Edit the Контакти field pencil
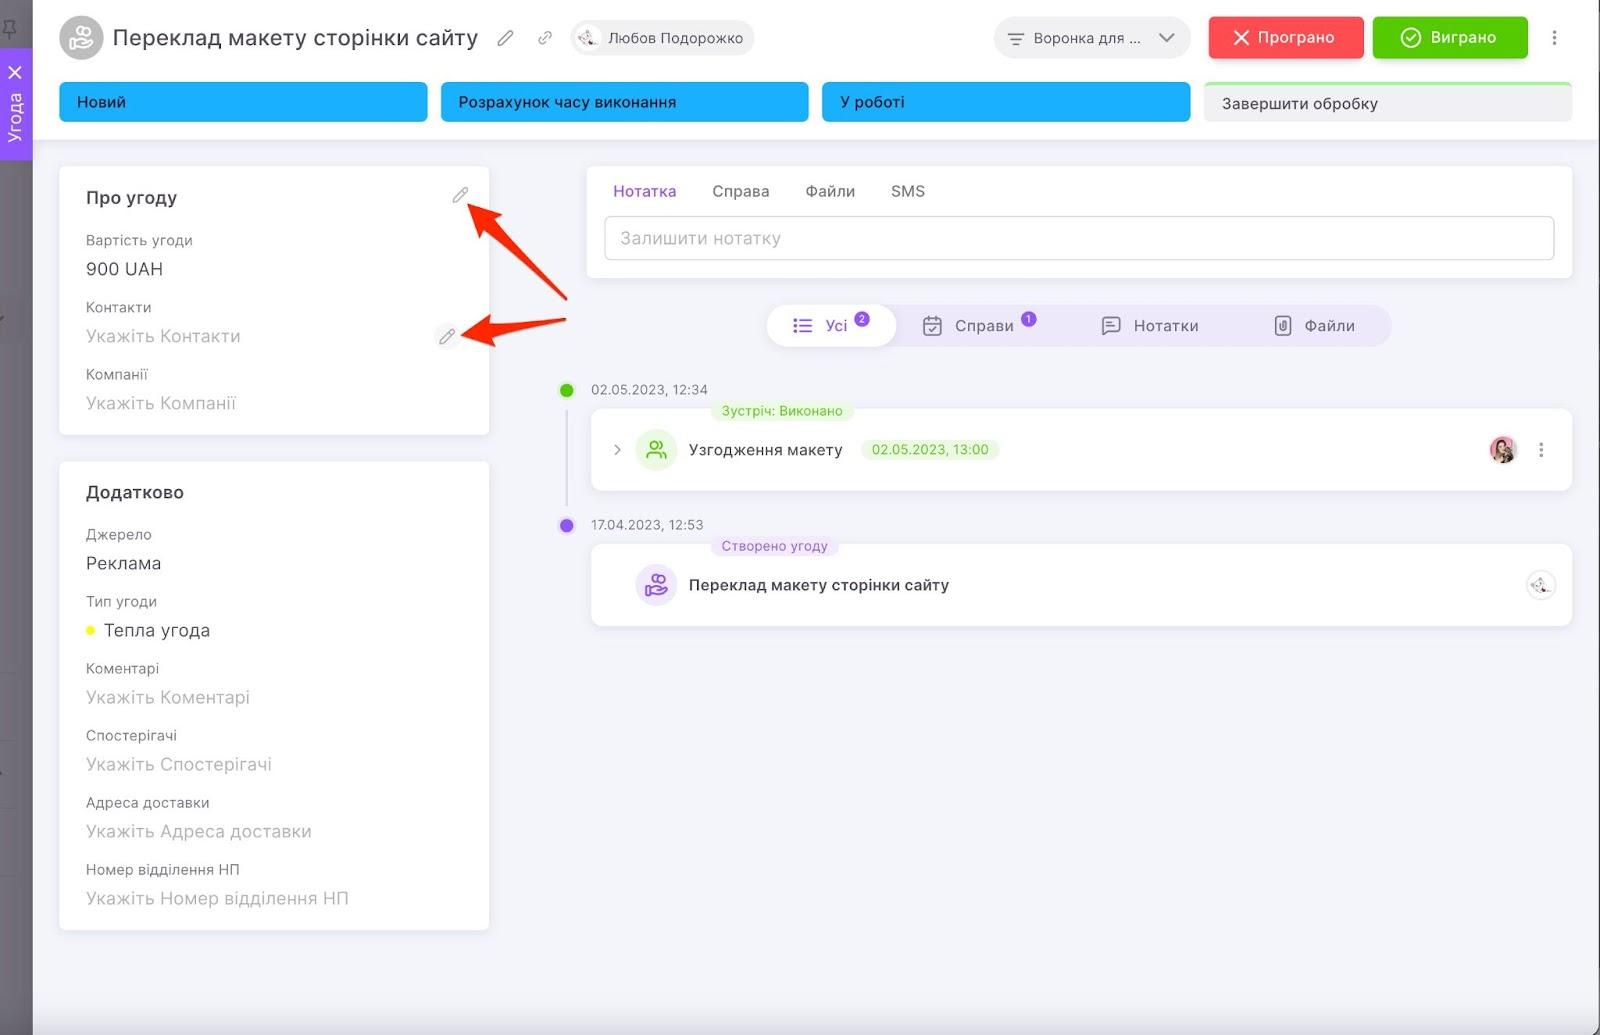The image size is (1600, 1035). point(447,336)
